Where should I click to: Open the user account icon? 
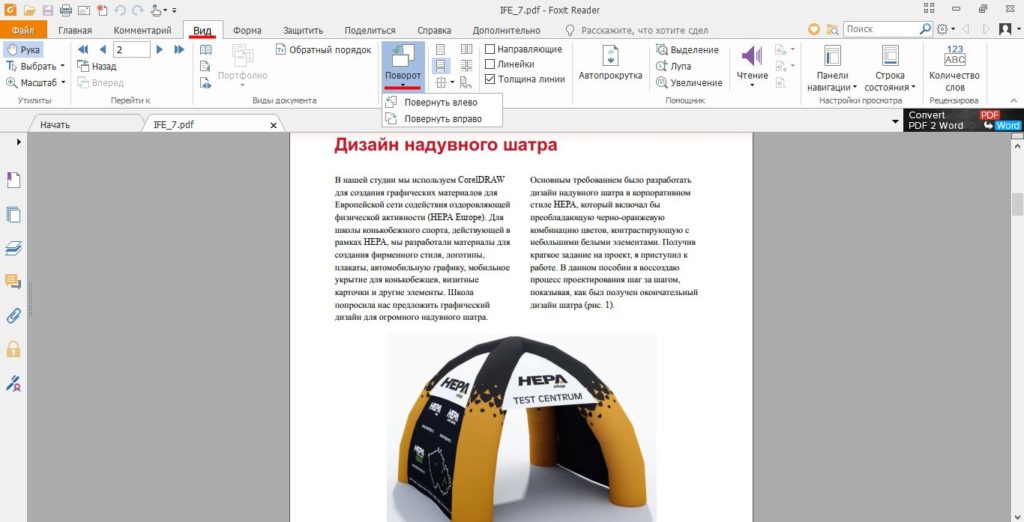[1006, 29]
